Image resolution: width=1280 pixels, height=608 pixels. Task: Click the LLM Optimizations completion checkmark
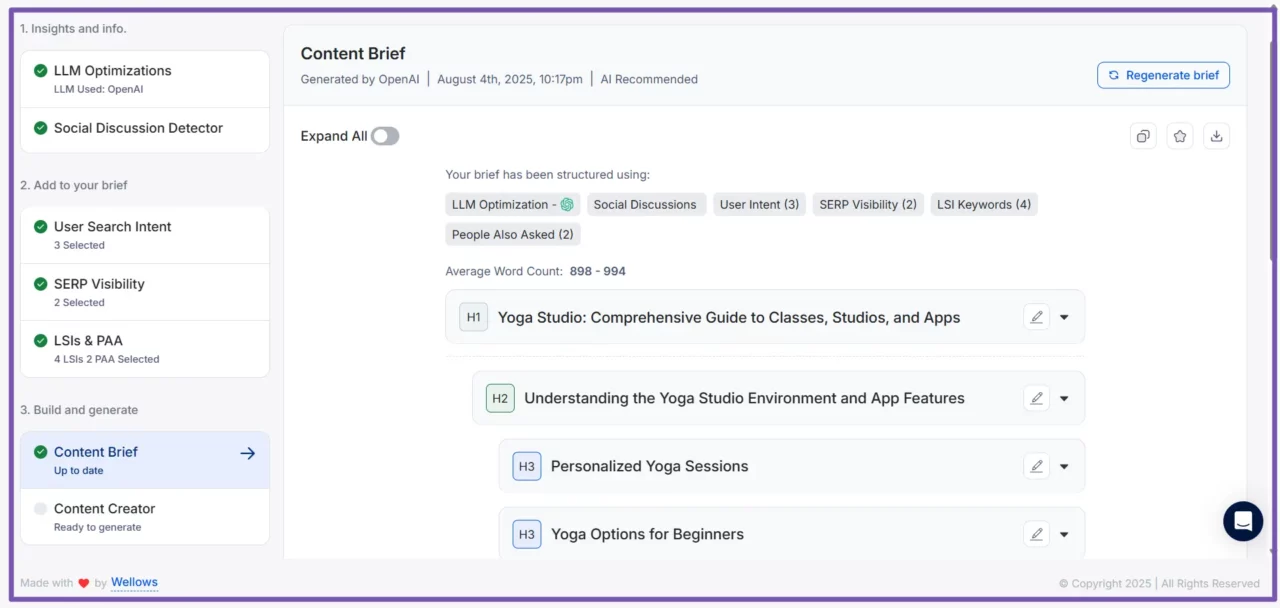tap(41, 70)
